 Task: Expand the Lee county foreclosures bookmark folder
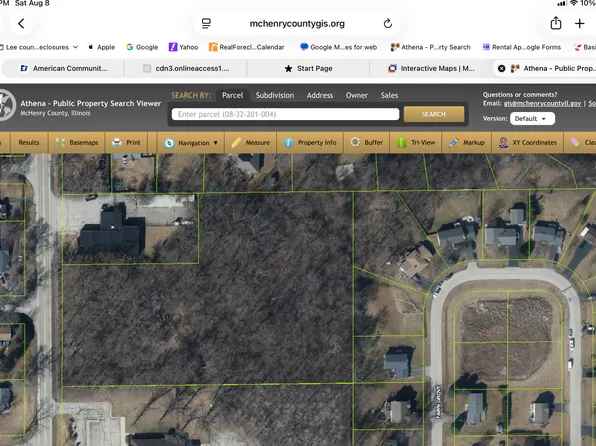39,47
